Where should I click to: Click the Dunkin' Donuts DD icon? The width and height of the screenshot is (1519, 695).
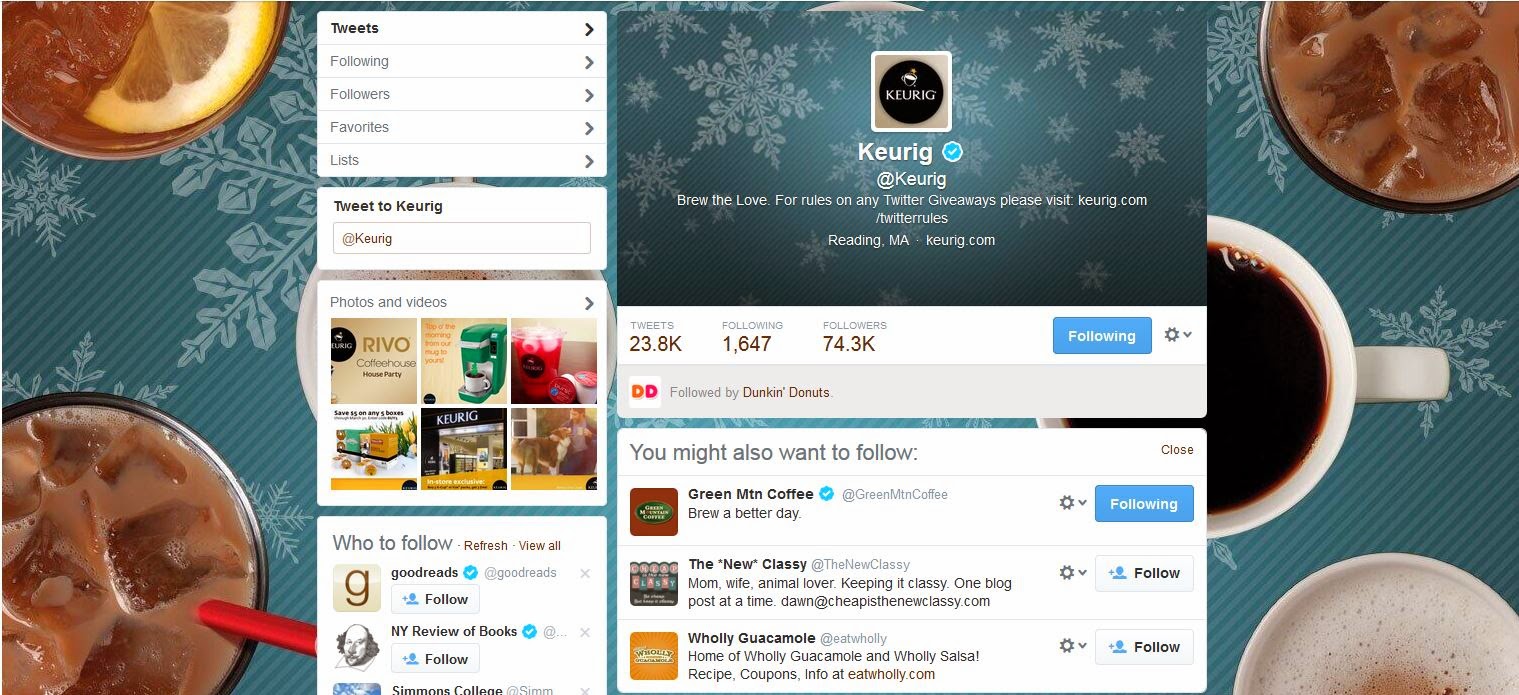click(x=645, y=392)
